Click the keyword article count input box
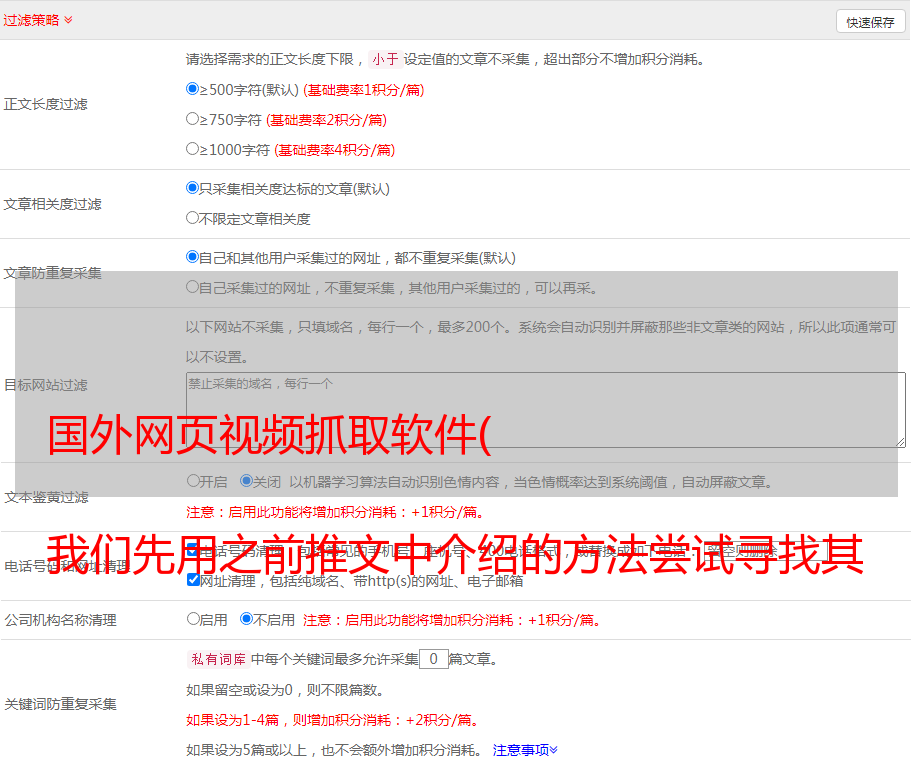 click(433, 659)
